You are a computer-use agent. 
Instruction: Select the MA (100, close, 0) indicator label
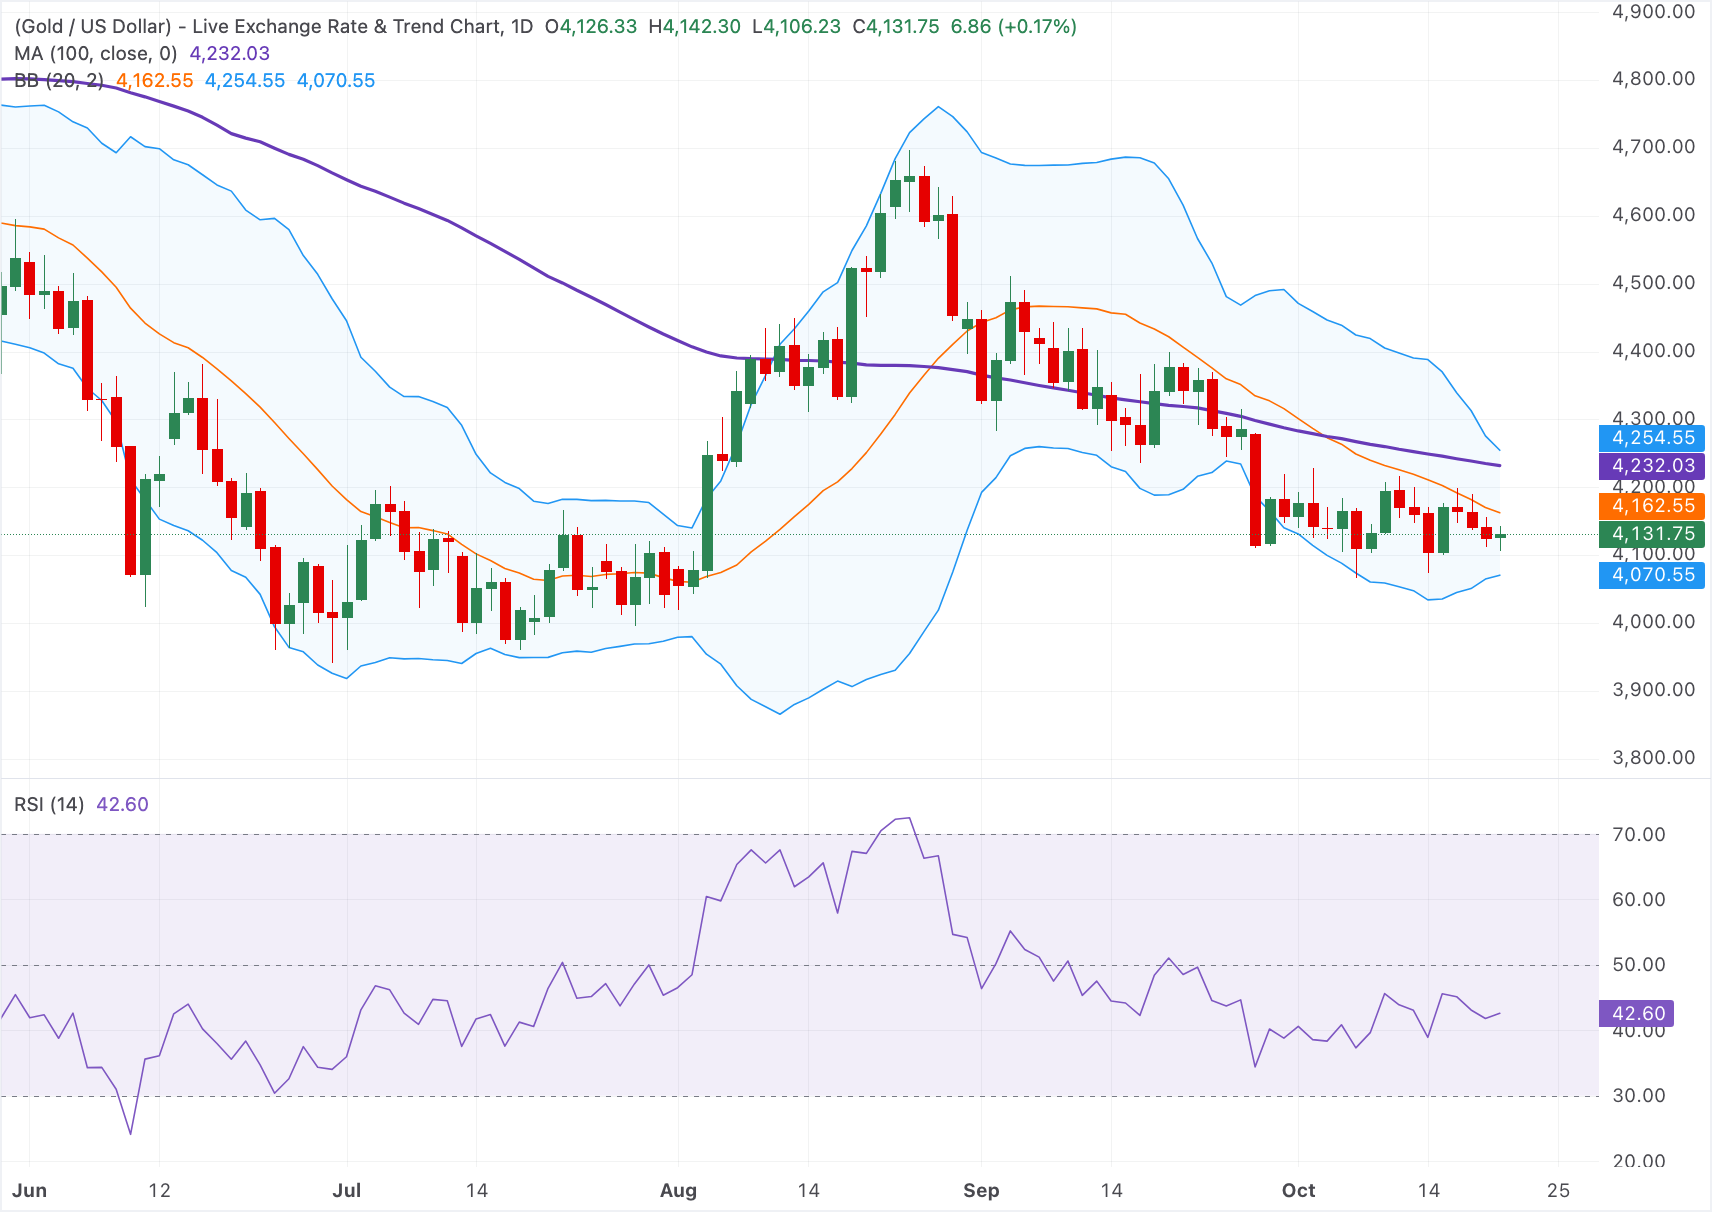tap(96, 53)
